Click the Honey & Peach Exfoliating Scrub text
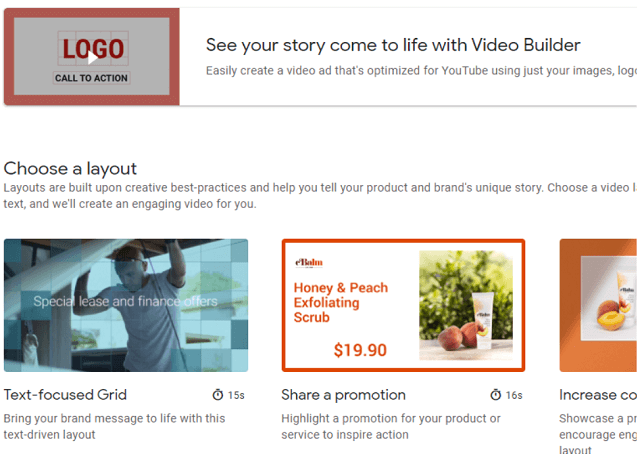This screenshot has height=460, width=640. pyautogui.click(x=341, y=302)
